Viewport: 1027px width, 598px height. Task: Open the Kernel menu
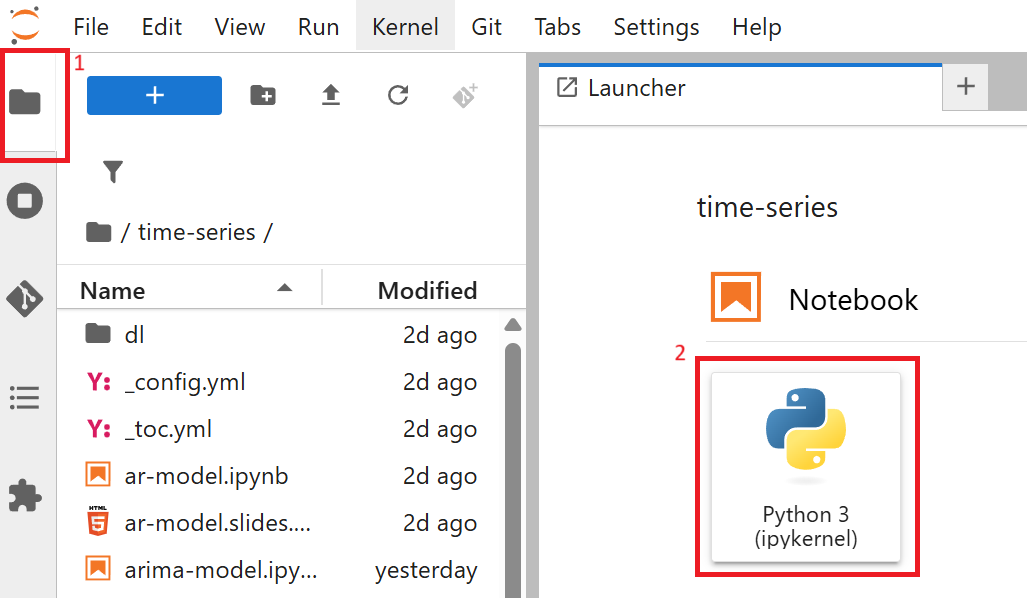[405, 27]
